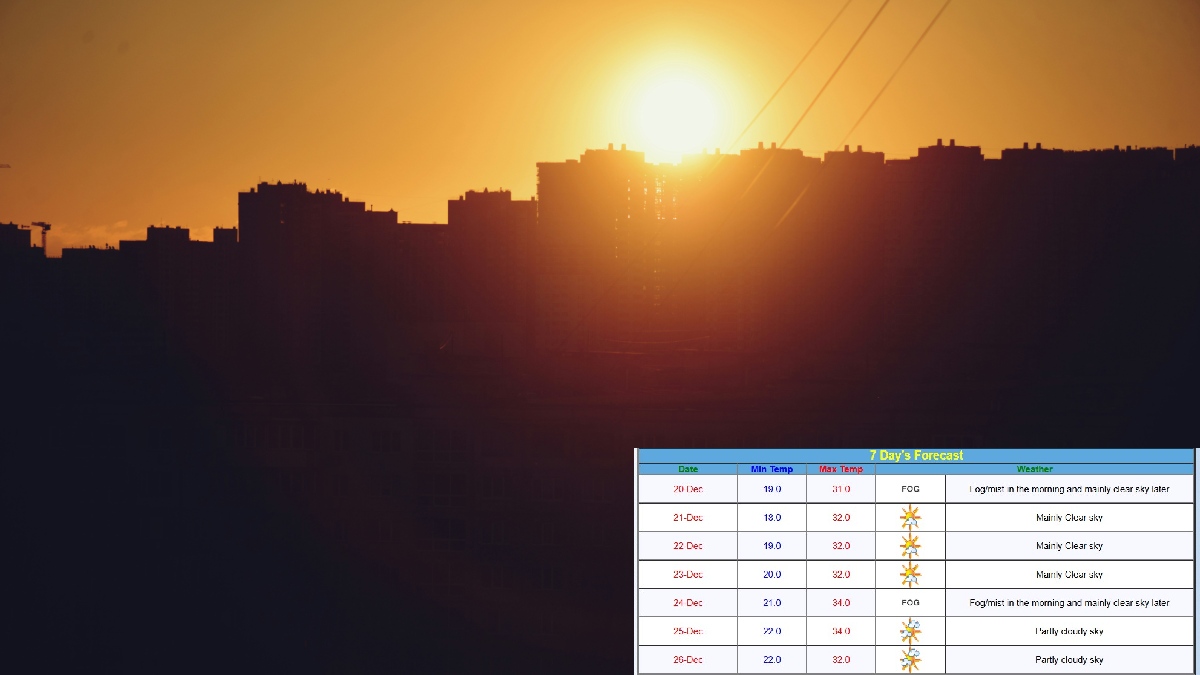Viewport: 1200px width, 675px height.
Task: Select the FOG indicator in 24 Dec row
Action: click(909, 603)
